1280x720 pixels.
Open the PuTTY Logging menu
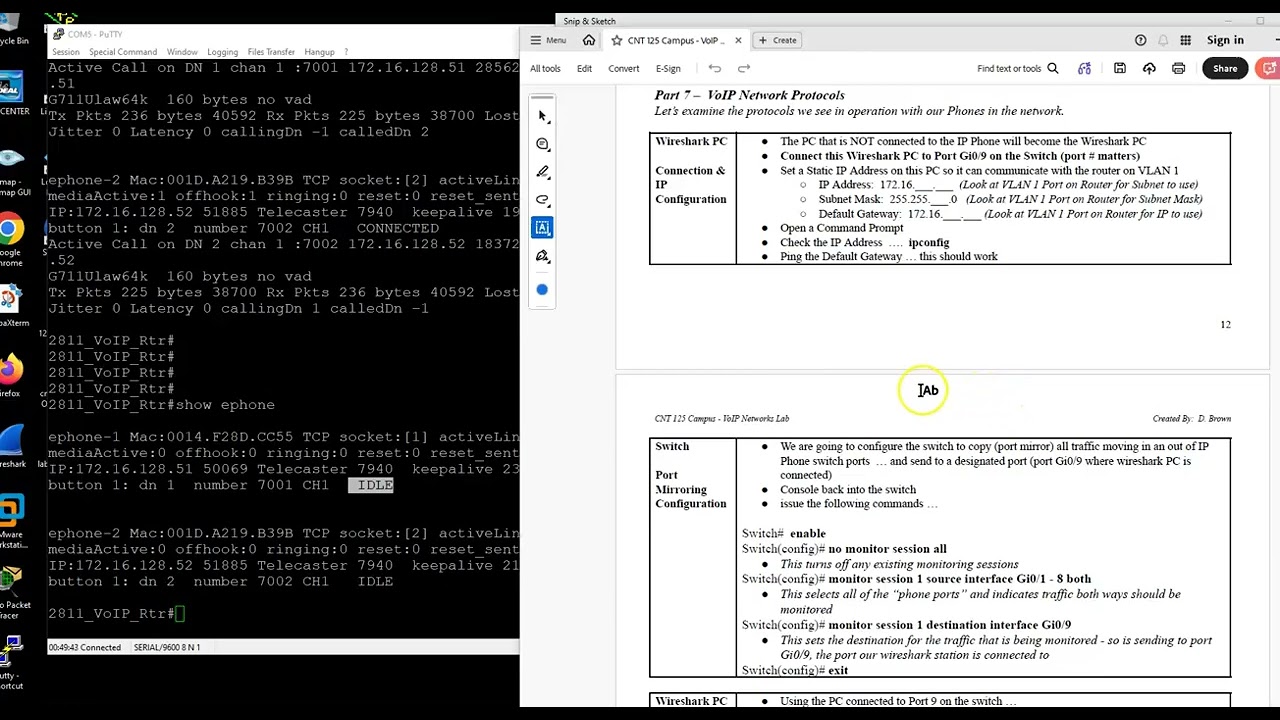tap(222, 52)
